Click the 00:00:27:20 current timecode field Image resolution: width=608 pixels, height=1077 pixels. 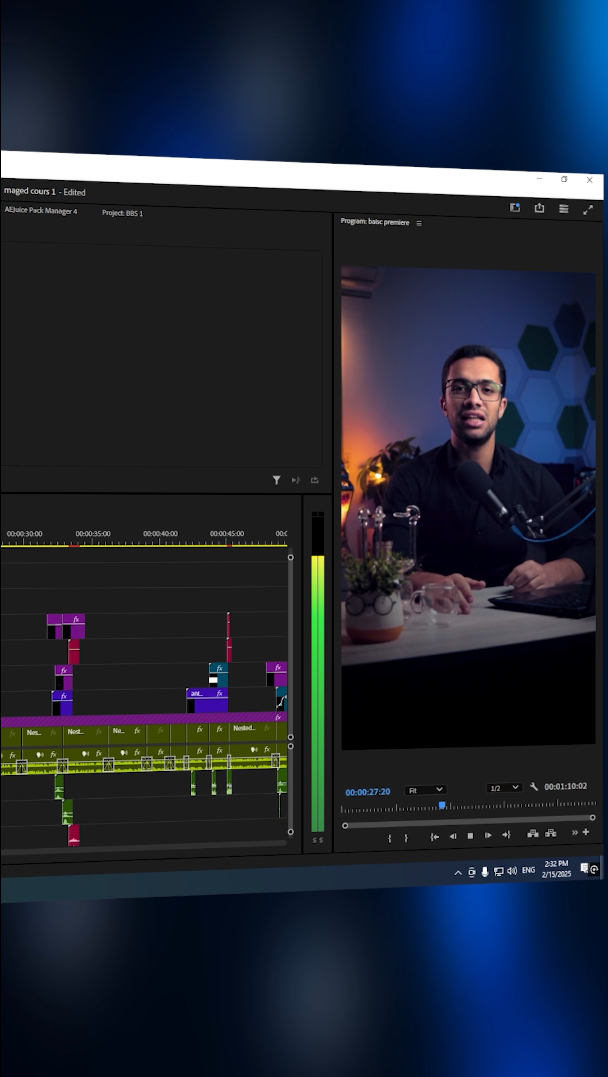click(x=367, y=792)
